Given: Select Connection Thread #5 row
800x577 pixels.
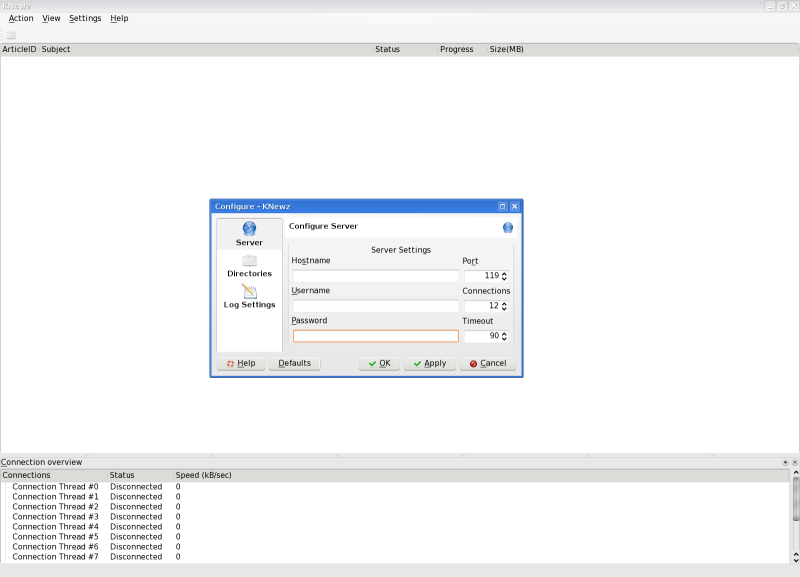Looking at the screenshot, I should 55,537.
